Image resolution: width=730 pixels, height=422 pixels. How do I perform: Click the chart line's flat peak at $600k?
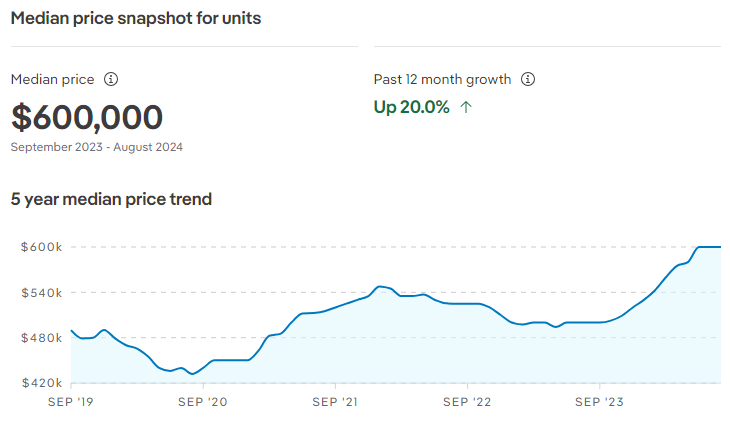pyautogui.click(x=709, y=247)
